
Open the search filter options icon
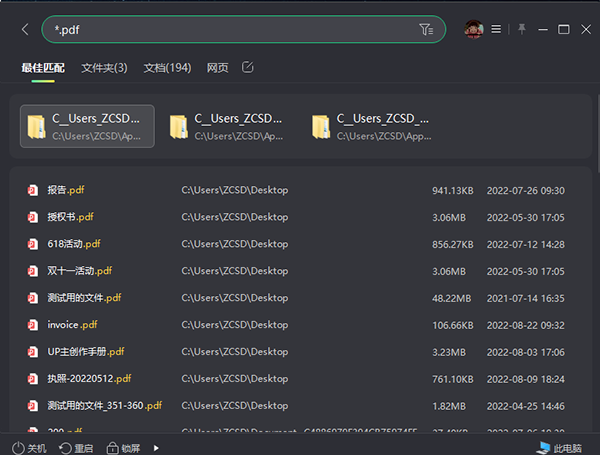(427, 30)
